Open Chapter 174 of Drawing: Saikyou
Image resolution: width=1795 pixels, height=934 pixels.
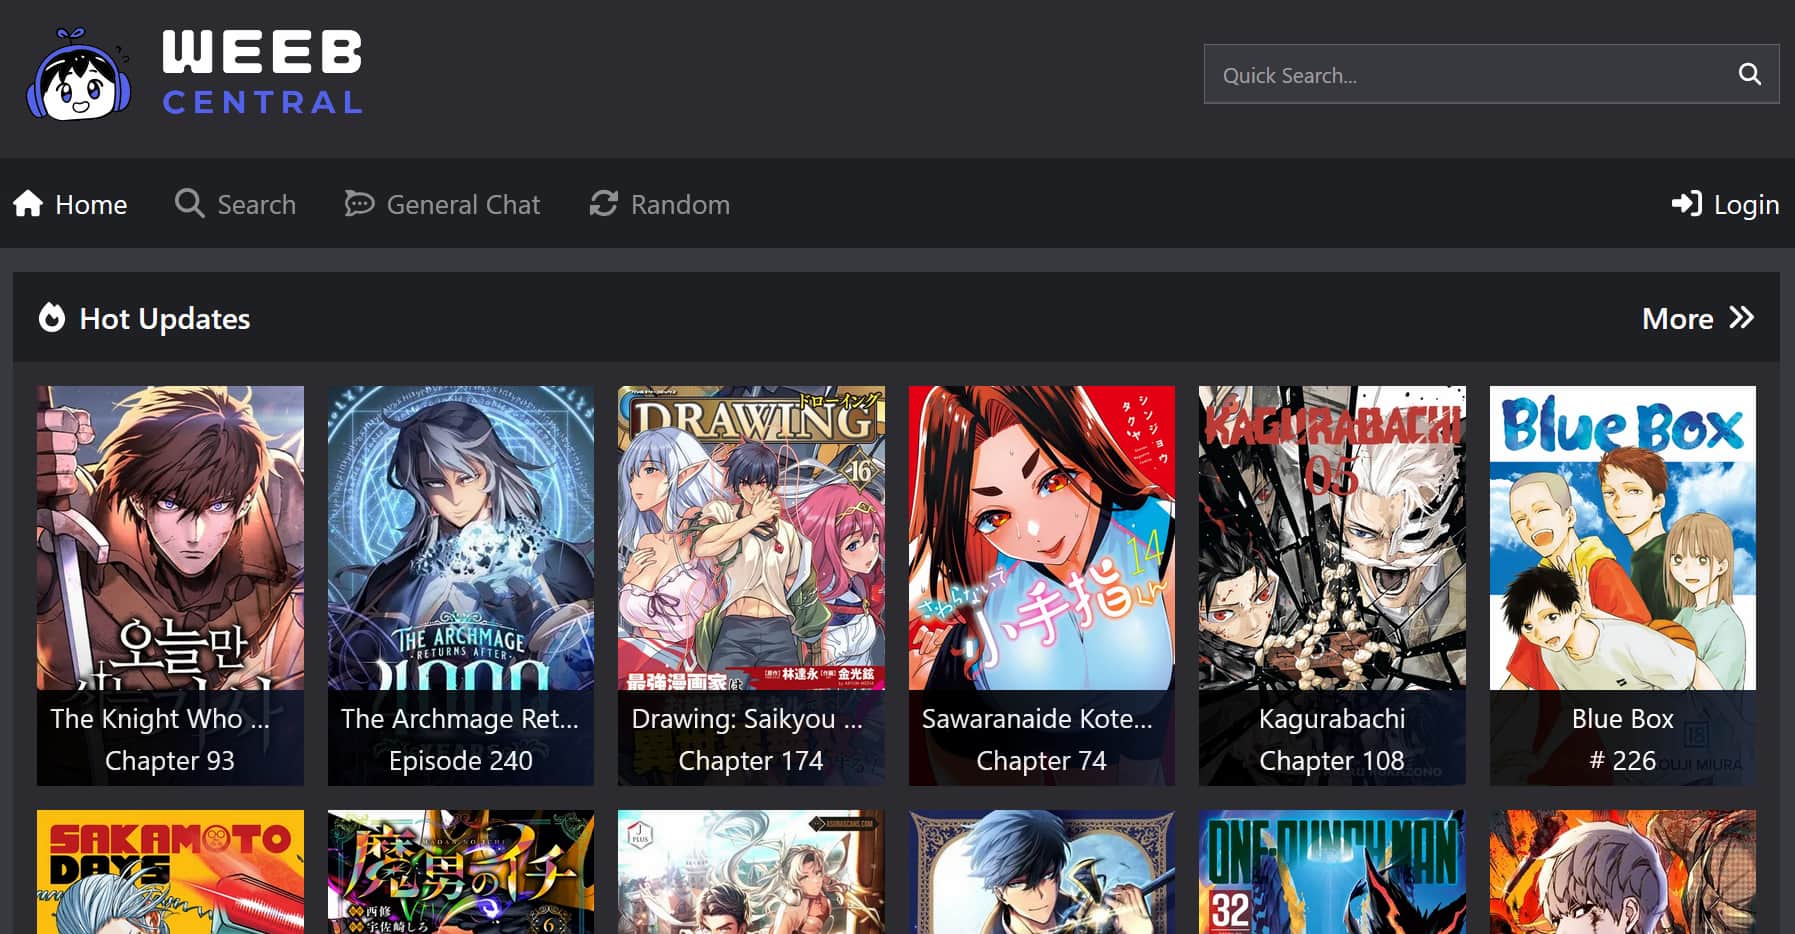[x=751, y=761]
